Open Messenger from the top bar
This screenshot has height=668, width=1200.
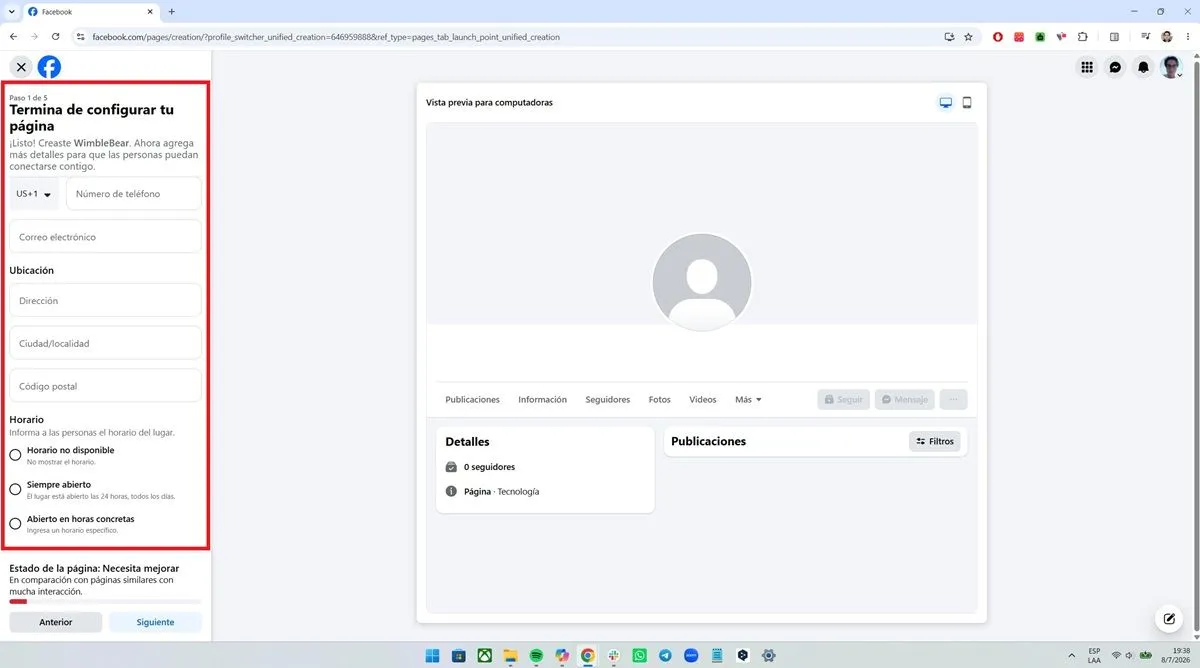1116,67
